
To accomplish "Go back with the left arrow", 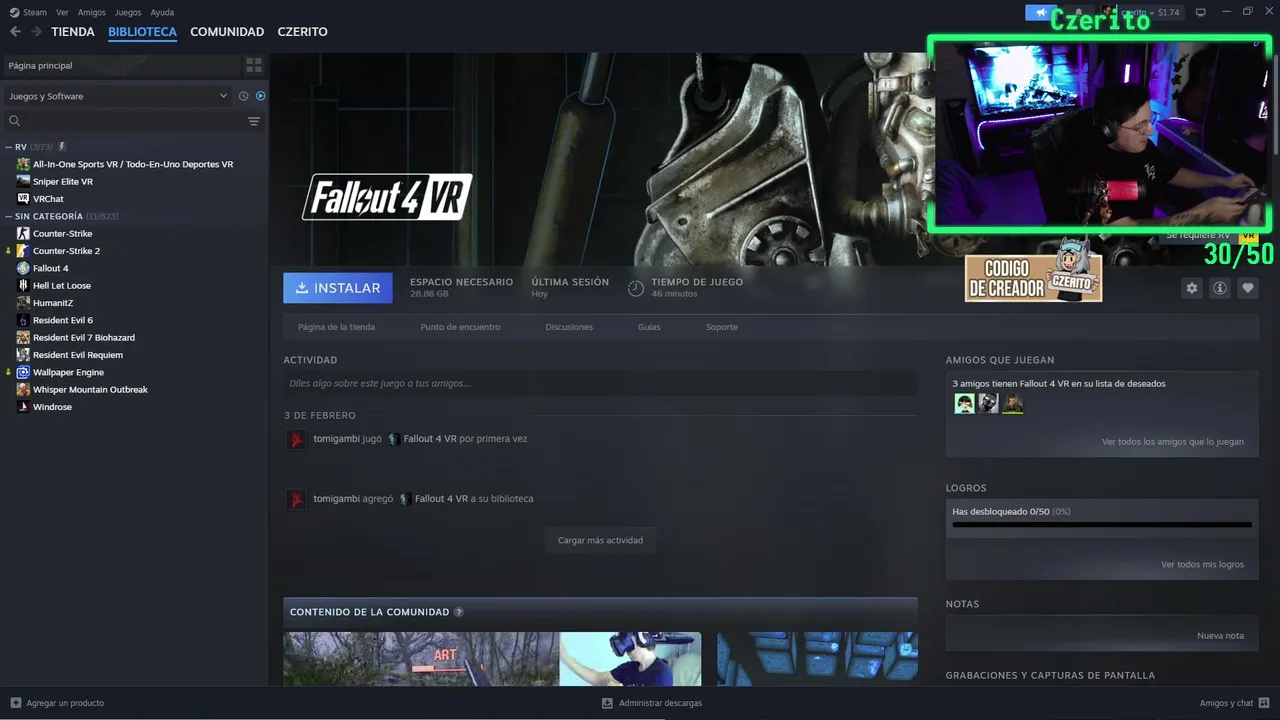I will click(15, 32).
